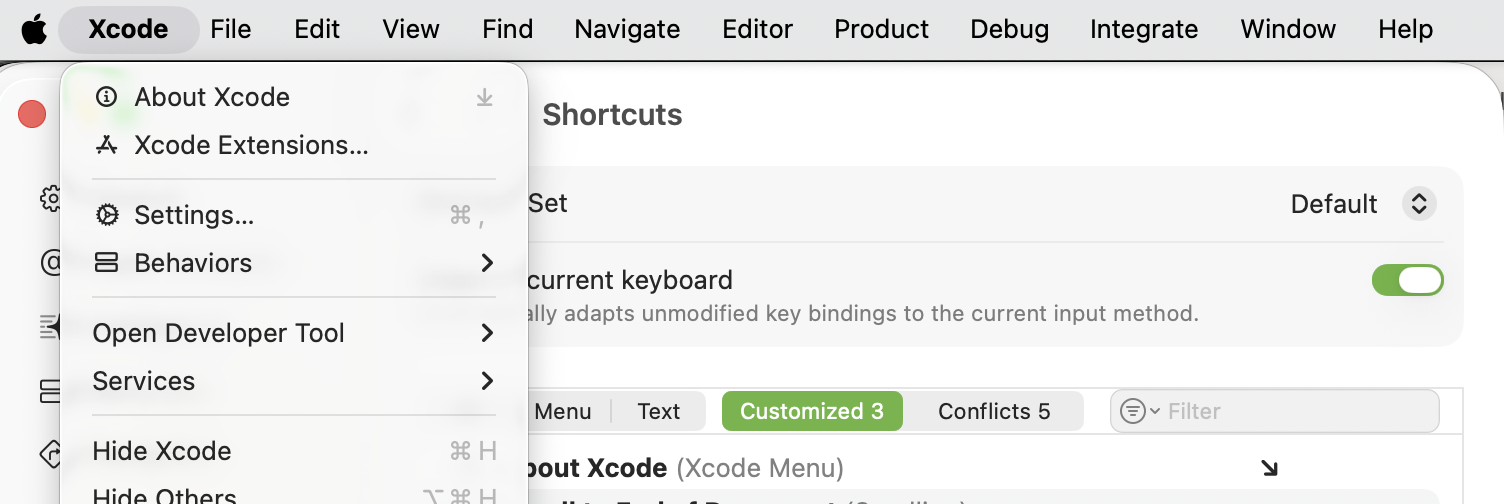Open the Default key bindings set dropdown
This screenshot has width=1504, height=504.
[x=1417, y=204]
